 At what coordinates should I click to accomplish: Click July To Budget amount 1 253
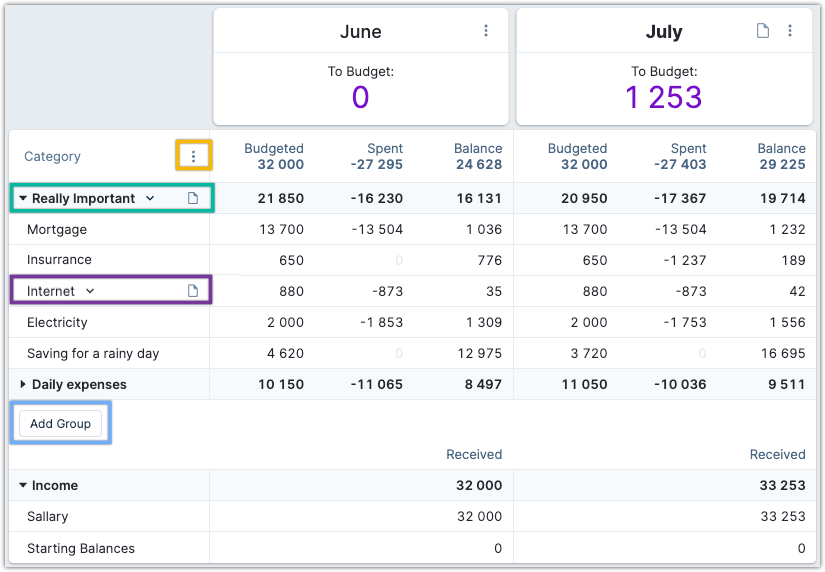click(x=664, y=97)
